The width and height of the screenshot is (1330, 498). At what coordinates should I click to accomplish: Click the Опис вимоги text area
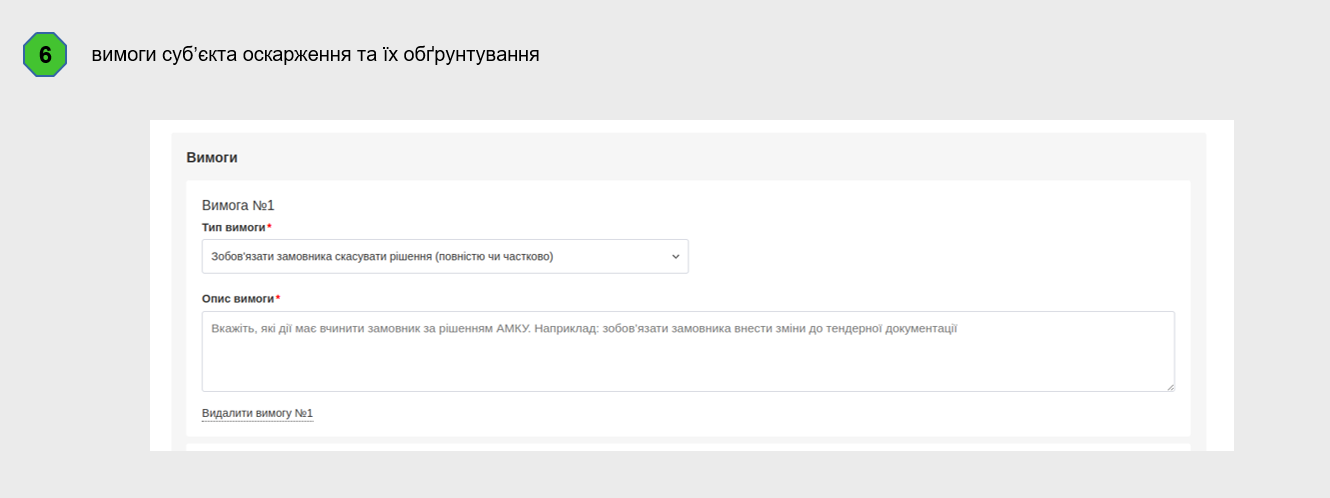[x=688, y=351]
